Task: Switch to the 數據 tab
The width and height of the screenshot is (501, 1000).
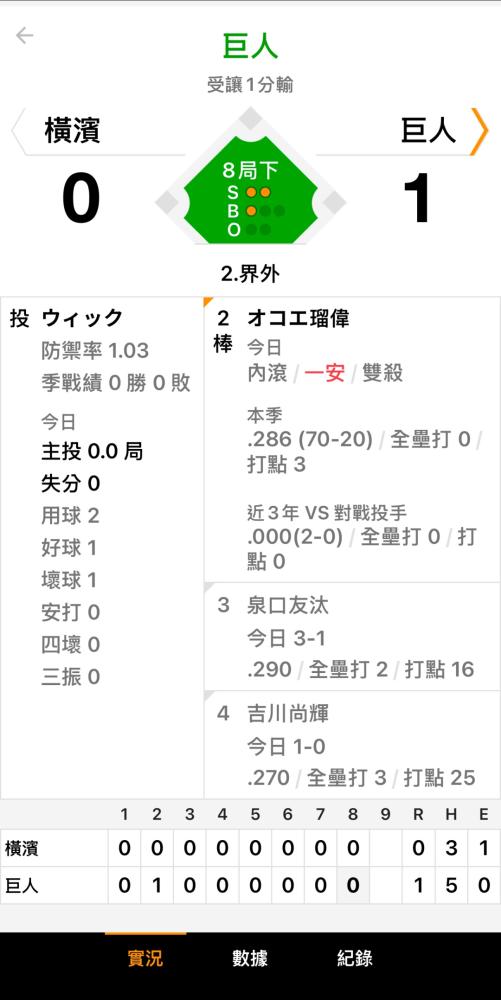Action: point(250,958)
